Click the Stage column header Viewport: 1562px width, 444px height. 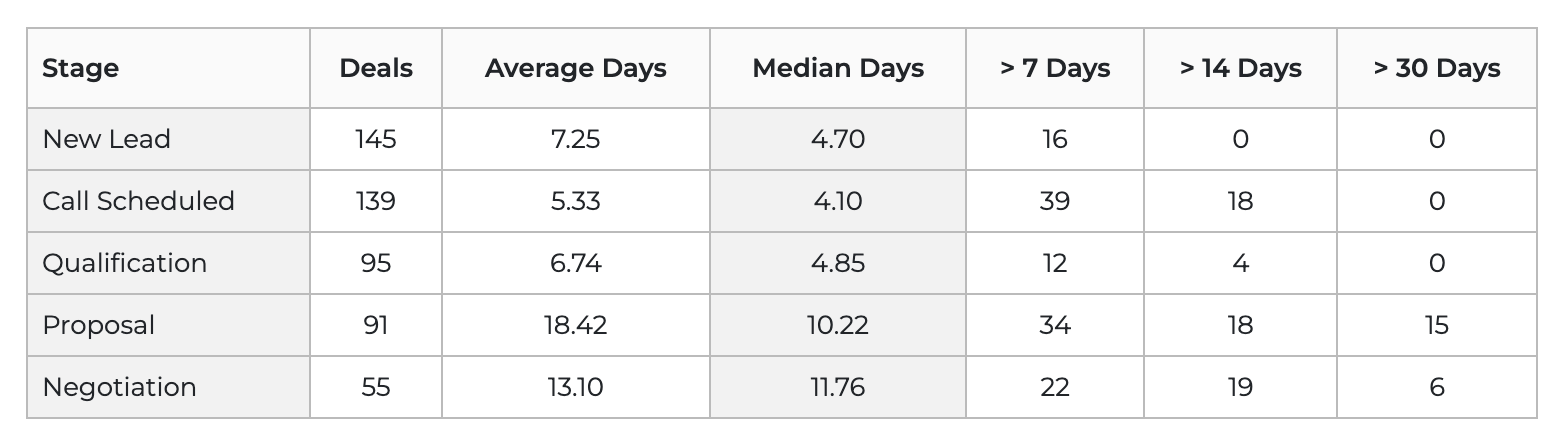(81, 68)
